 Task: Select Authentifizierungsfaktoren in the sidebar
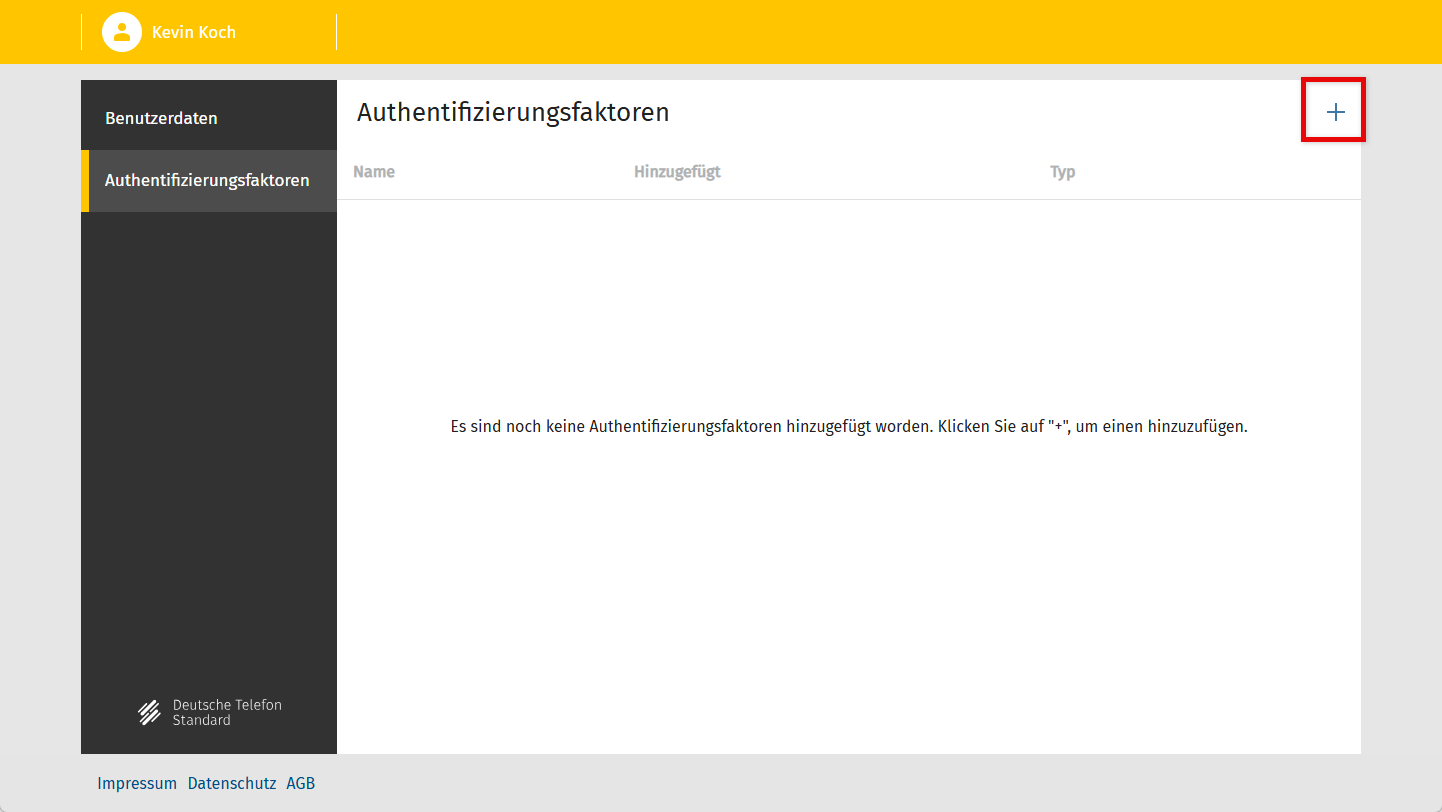point(207,181)
